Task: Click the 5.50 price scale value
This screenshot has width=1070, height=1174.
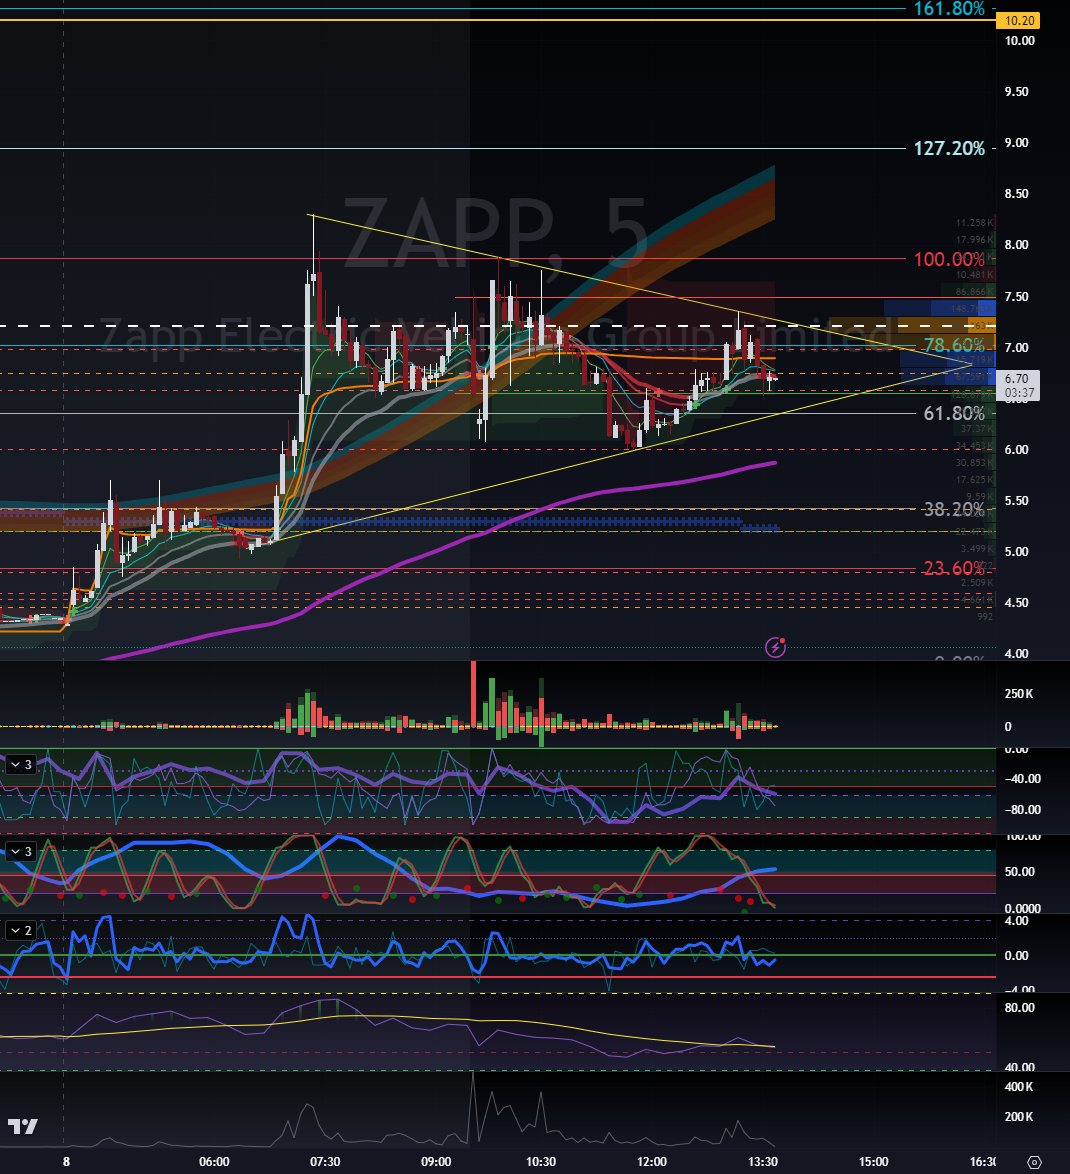Action: [x=1016, y=501]
